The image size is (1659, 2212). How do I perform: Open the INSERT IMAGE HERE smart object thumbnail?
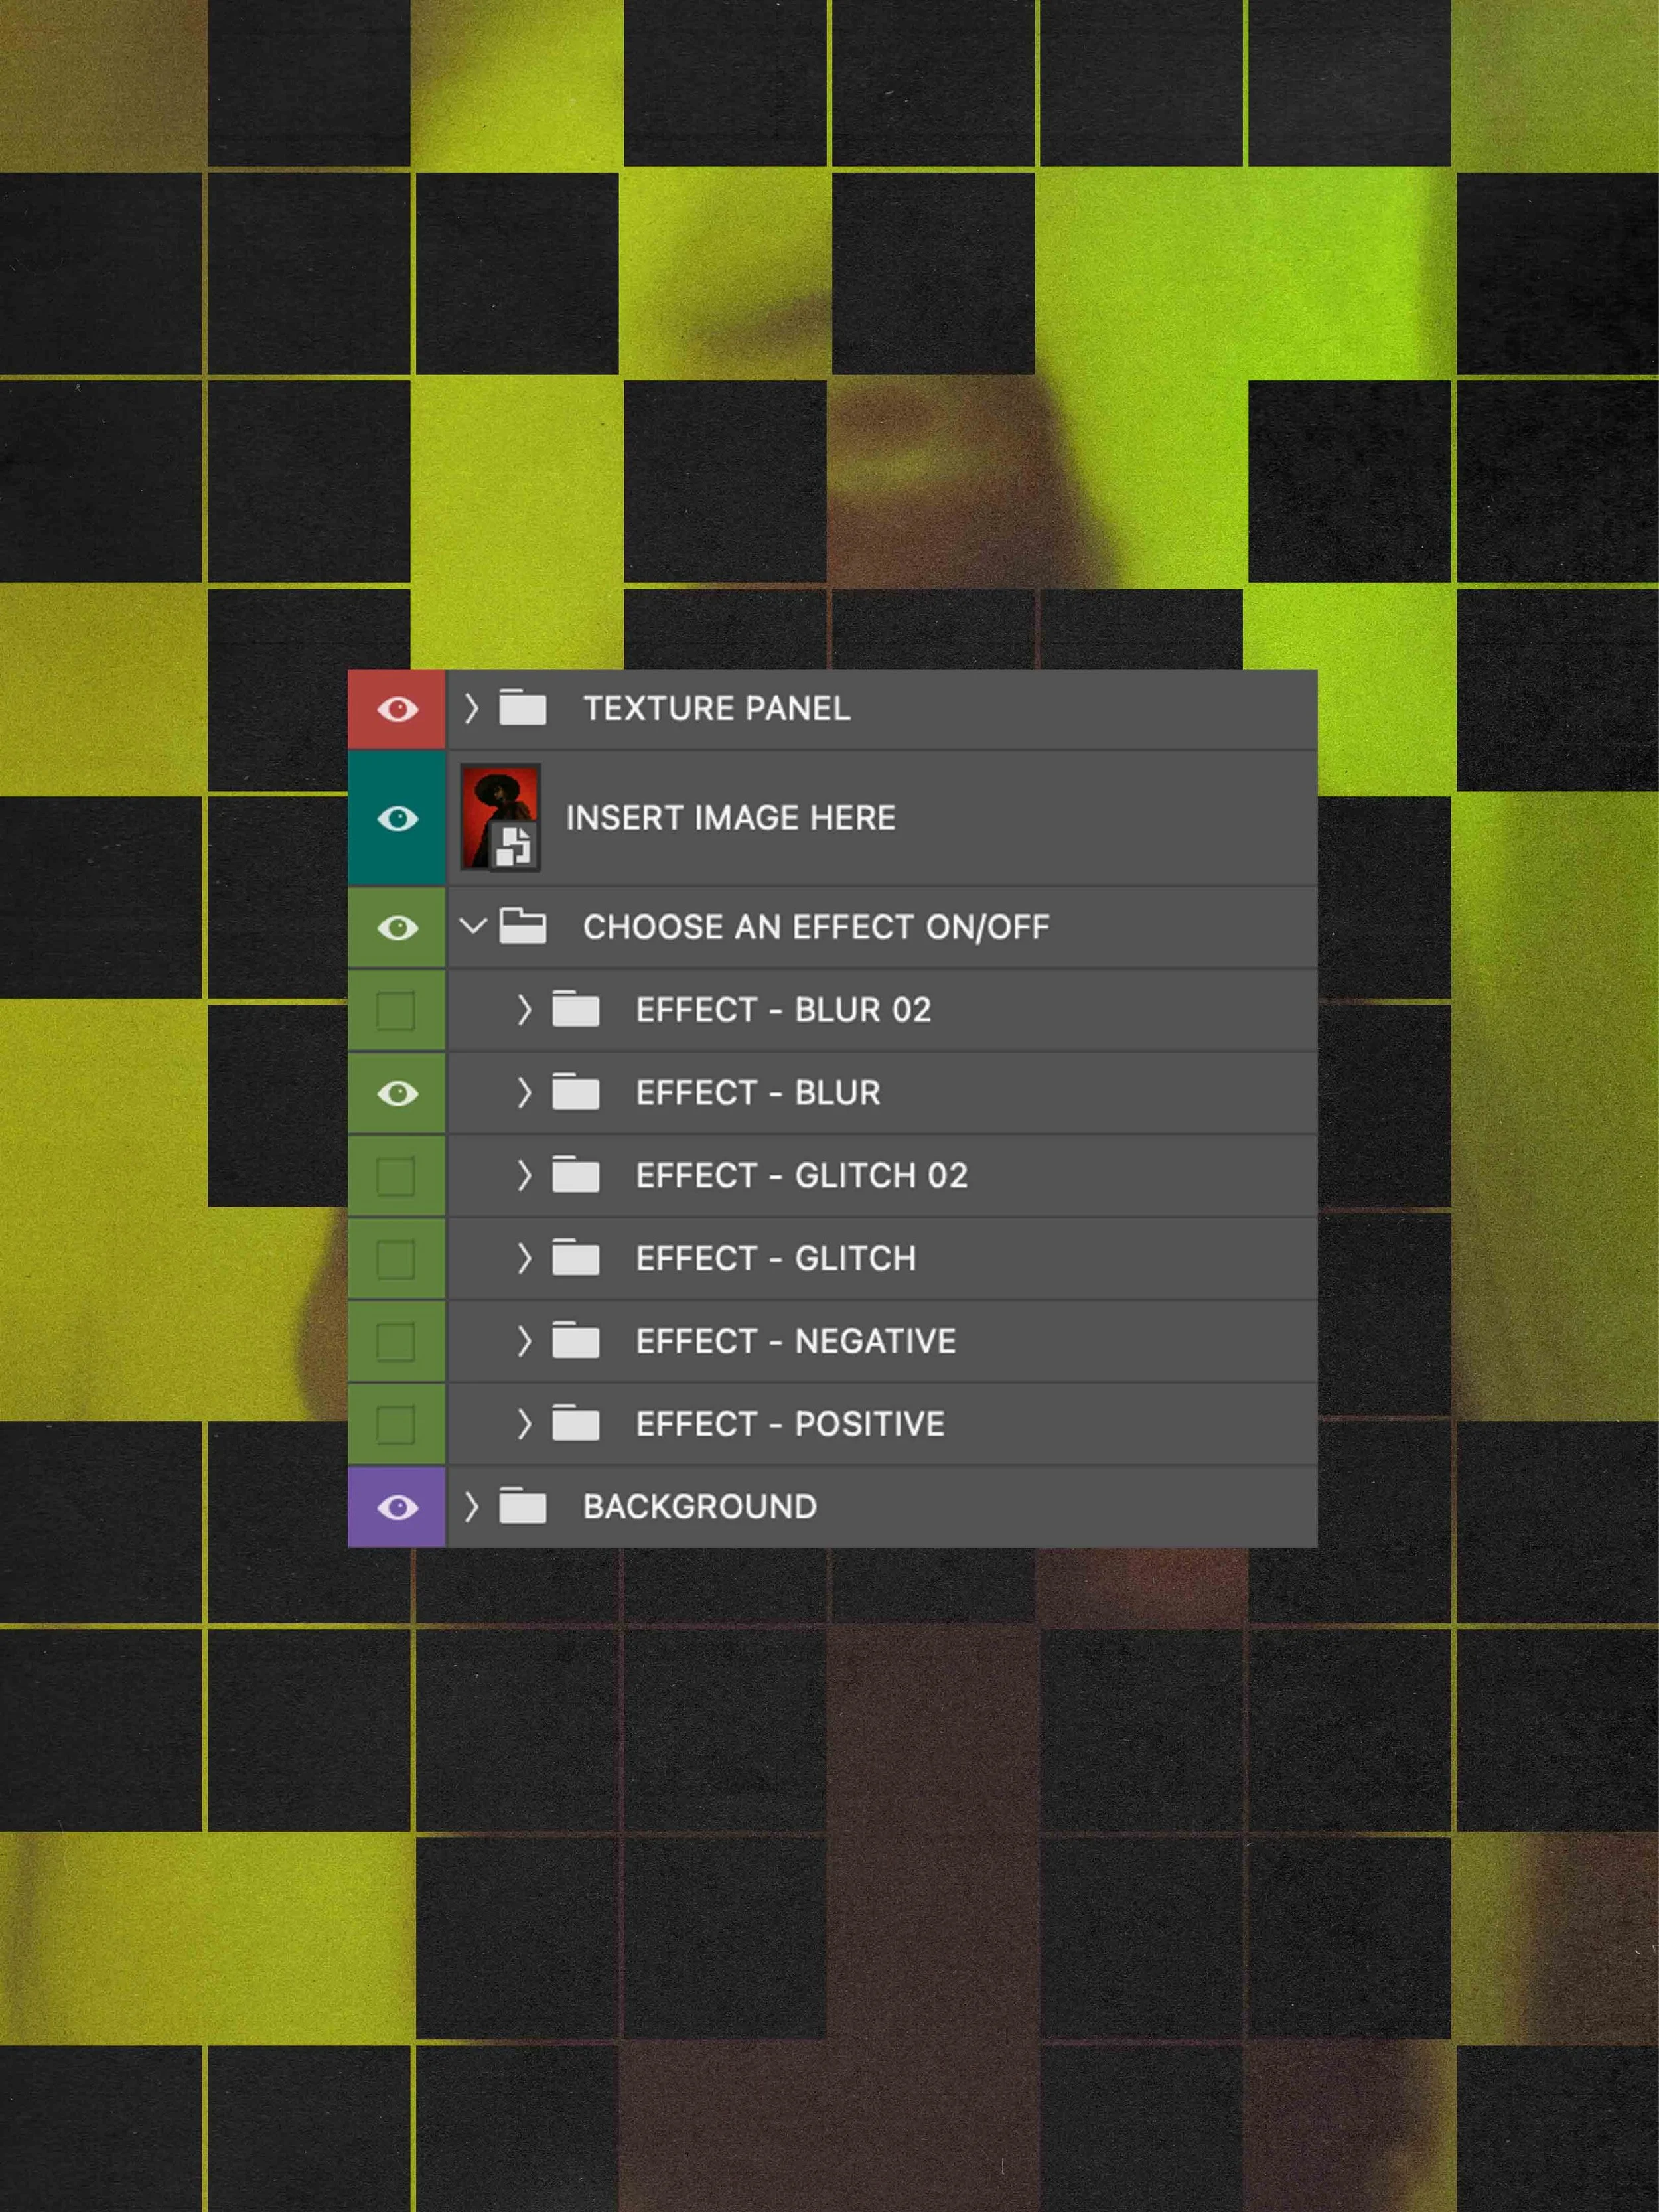[x=500, y=818]
